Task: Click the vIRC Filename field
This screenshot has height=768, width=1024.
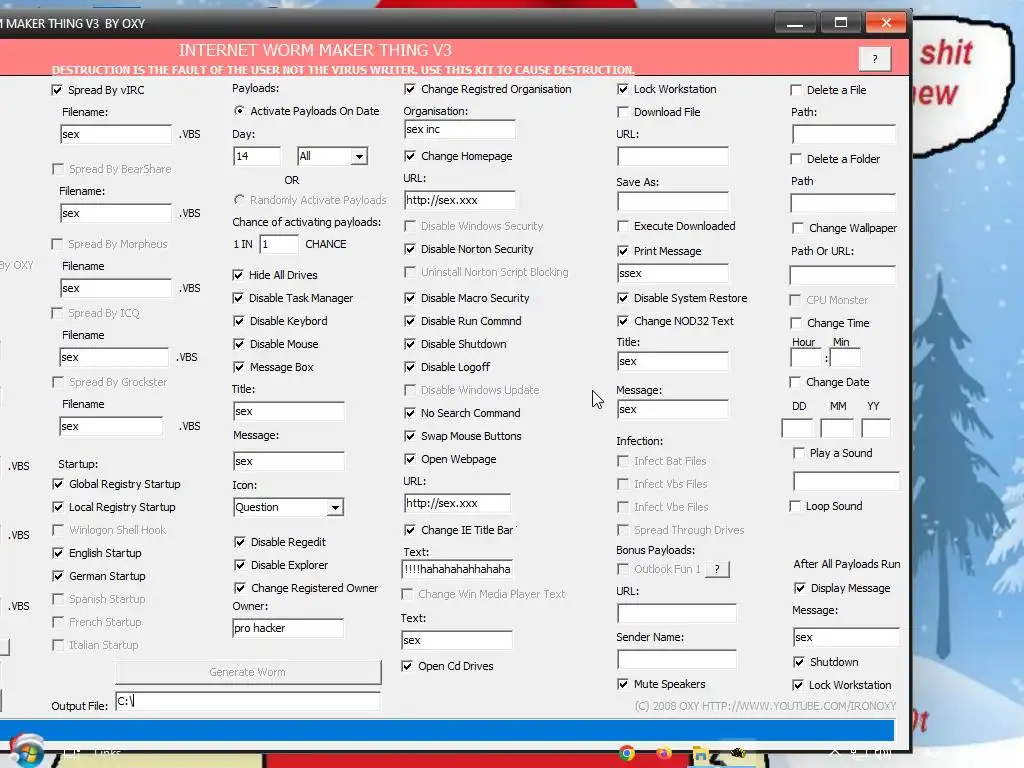Action: pos(116,135)
